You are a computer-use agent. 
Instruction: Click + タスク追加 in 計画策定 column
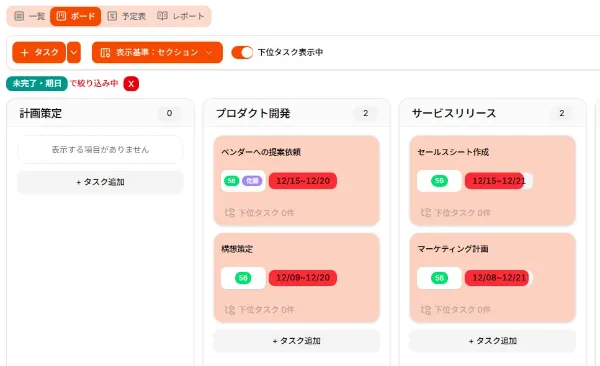(x=100, y=182)
